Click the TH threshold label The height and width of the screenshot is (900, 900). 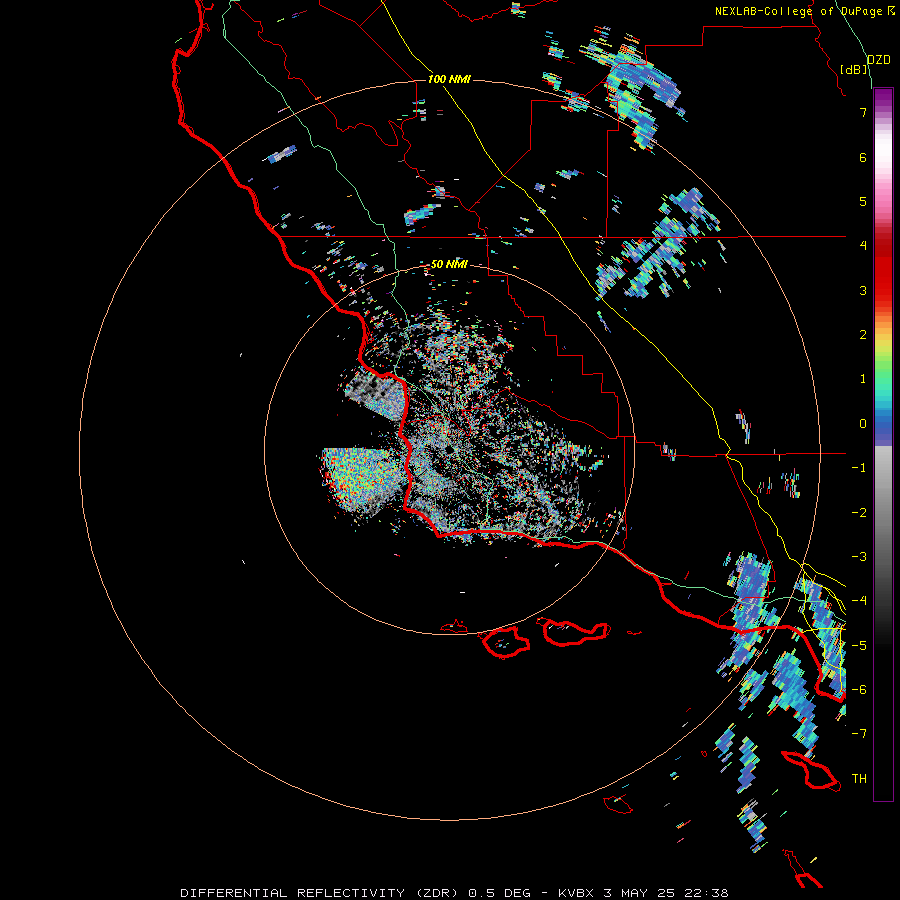click(859, 779)
